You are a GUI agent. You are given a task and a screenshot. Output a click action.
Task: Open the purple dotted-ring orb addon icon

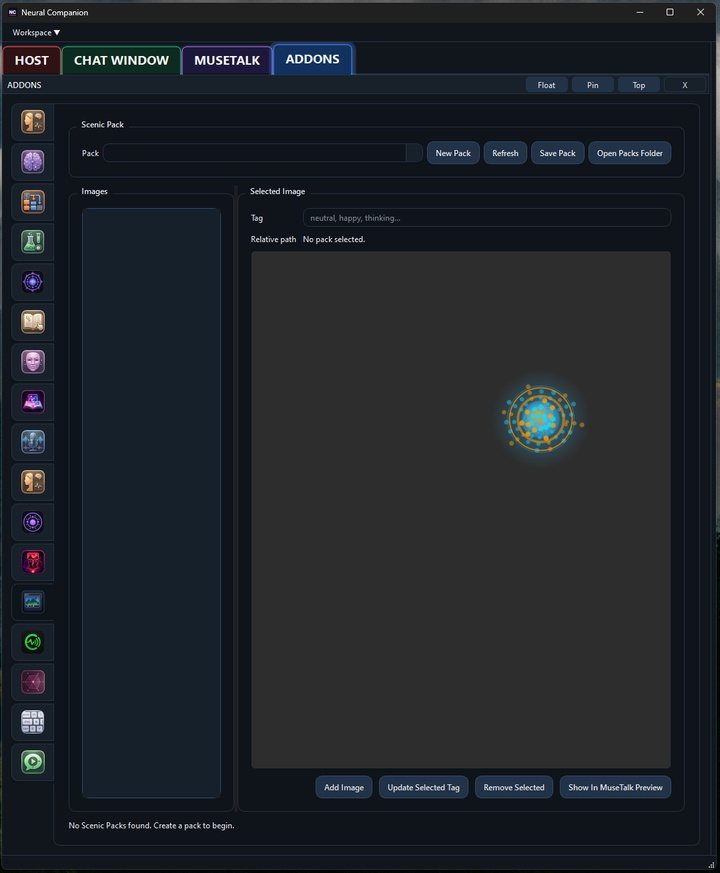pos(33,522)
